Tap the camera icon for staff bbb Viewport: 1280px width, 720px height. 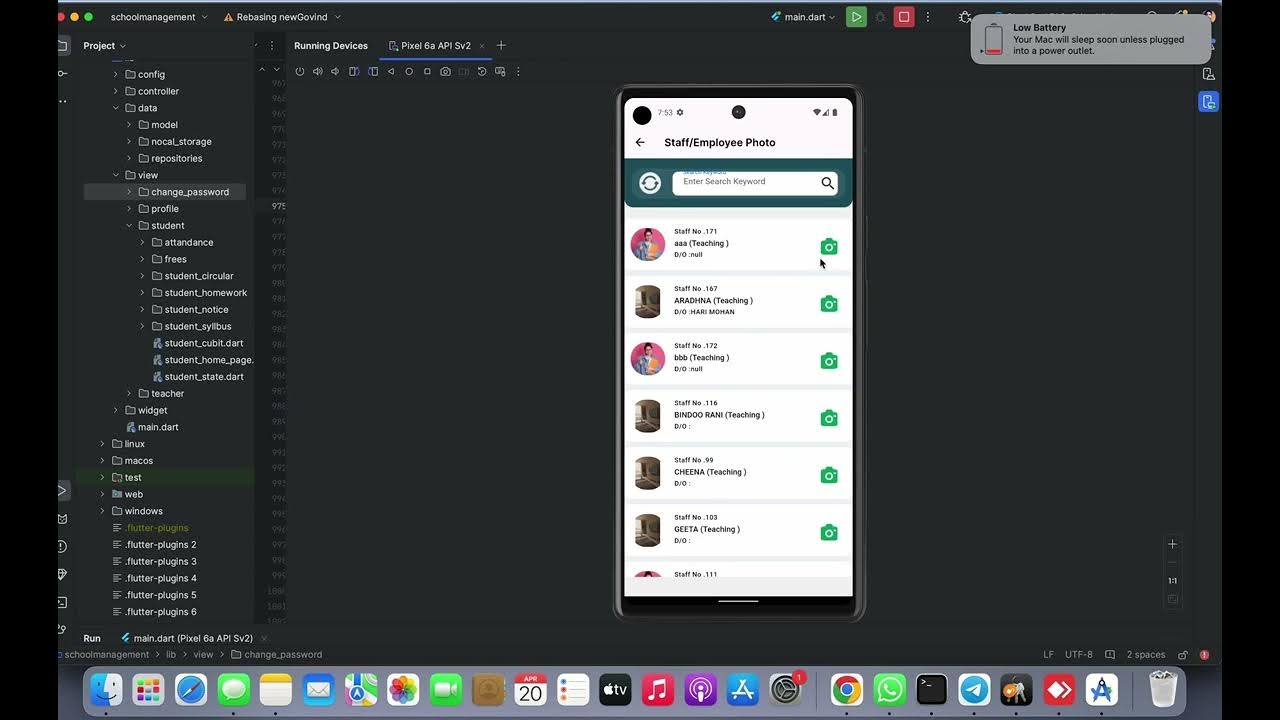click(x=829, y=361)
